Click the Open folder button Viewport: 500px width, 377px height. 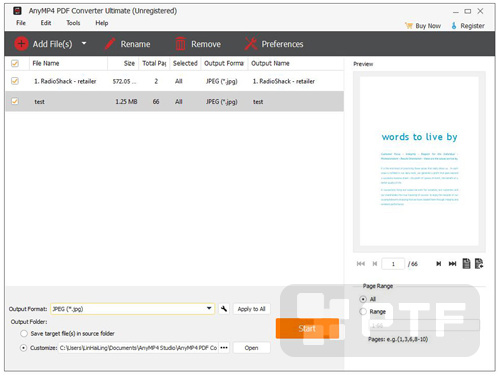coord(251,348)
